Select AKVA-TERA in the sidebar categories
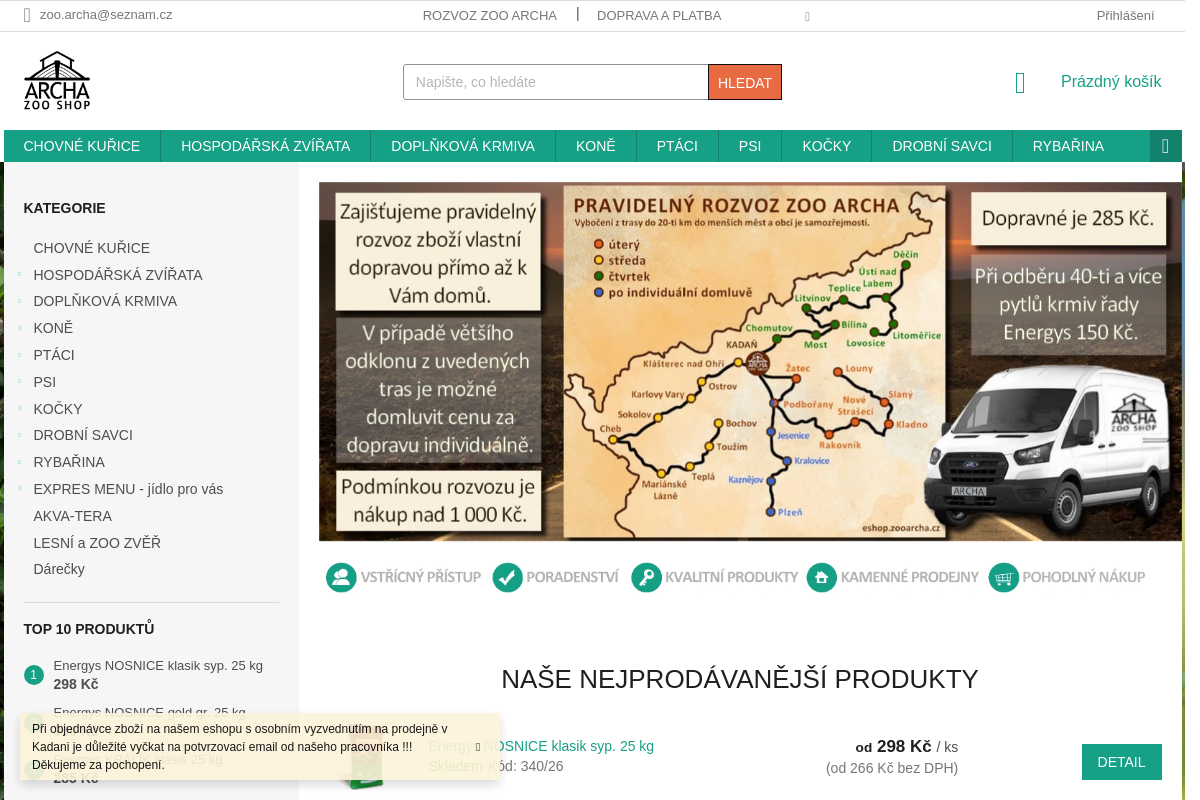1200x800 pixels. (73, 516)
